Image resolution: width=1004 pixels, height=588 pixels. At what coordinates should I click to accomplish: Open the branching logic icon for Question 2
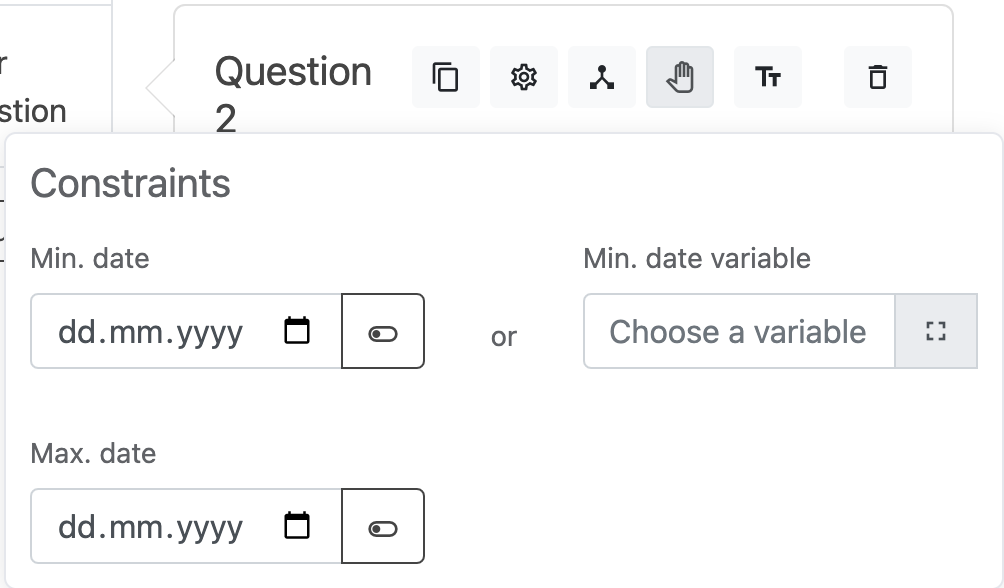[602, 77]
